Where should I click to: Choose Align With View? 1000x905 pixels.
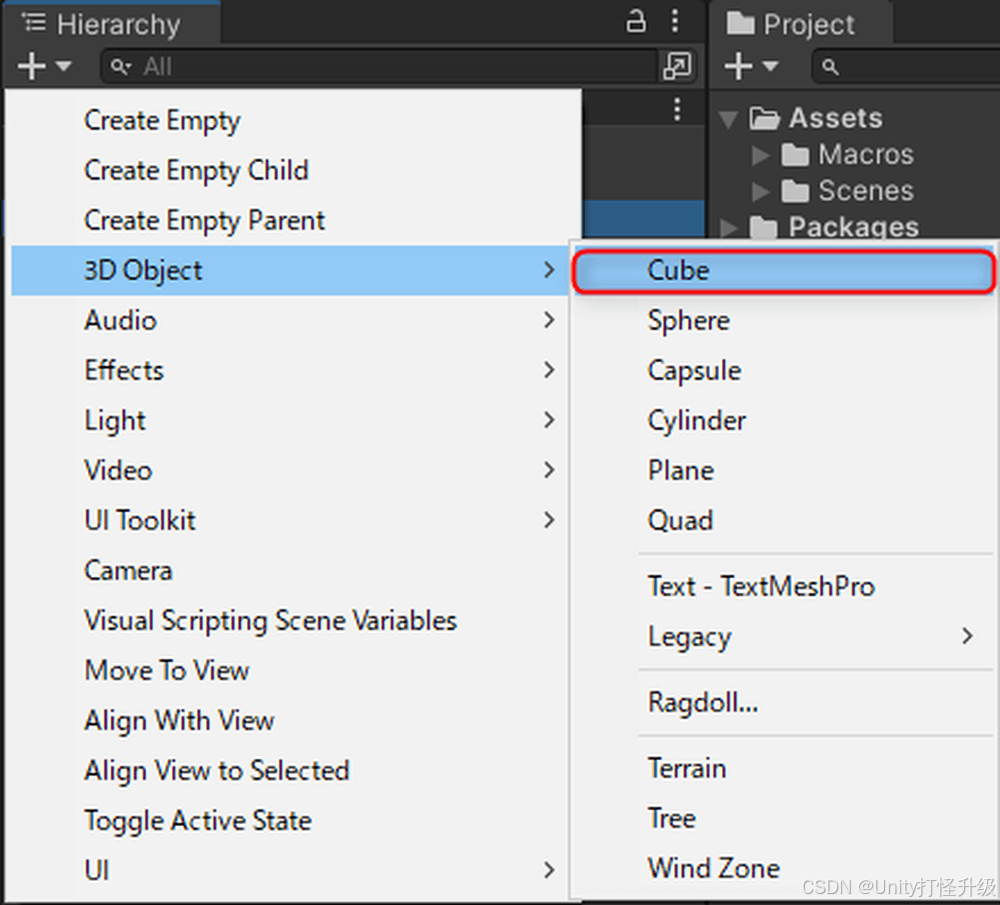[x=290, y=721]
